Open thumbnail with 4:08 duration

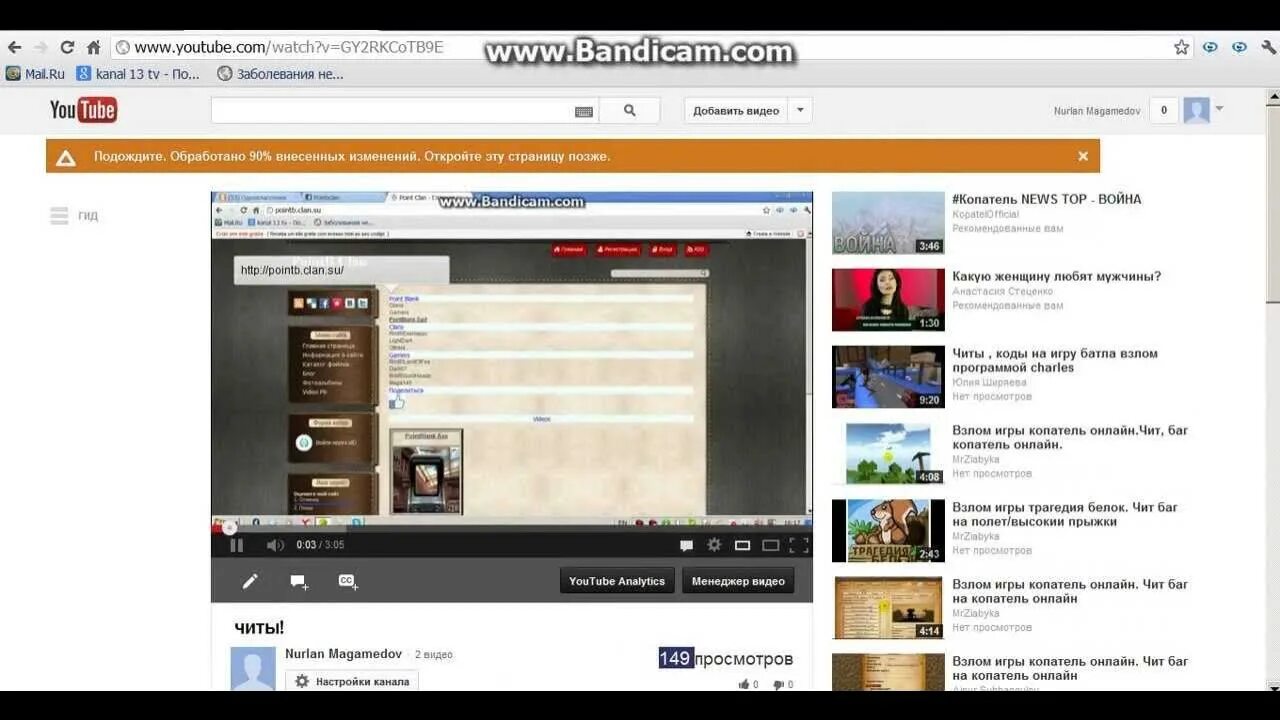point(888,454)
